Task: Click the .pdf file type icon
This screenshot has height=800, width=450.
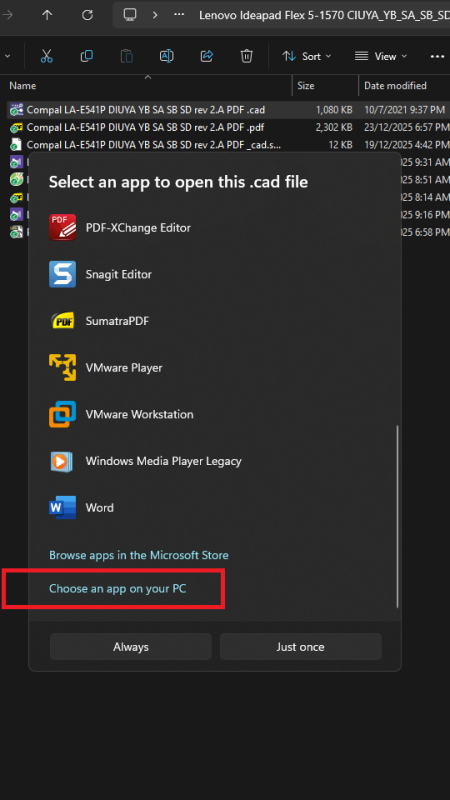Action: pyautogui.click(x=16, y=127)
